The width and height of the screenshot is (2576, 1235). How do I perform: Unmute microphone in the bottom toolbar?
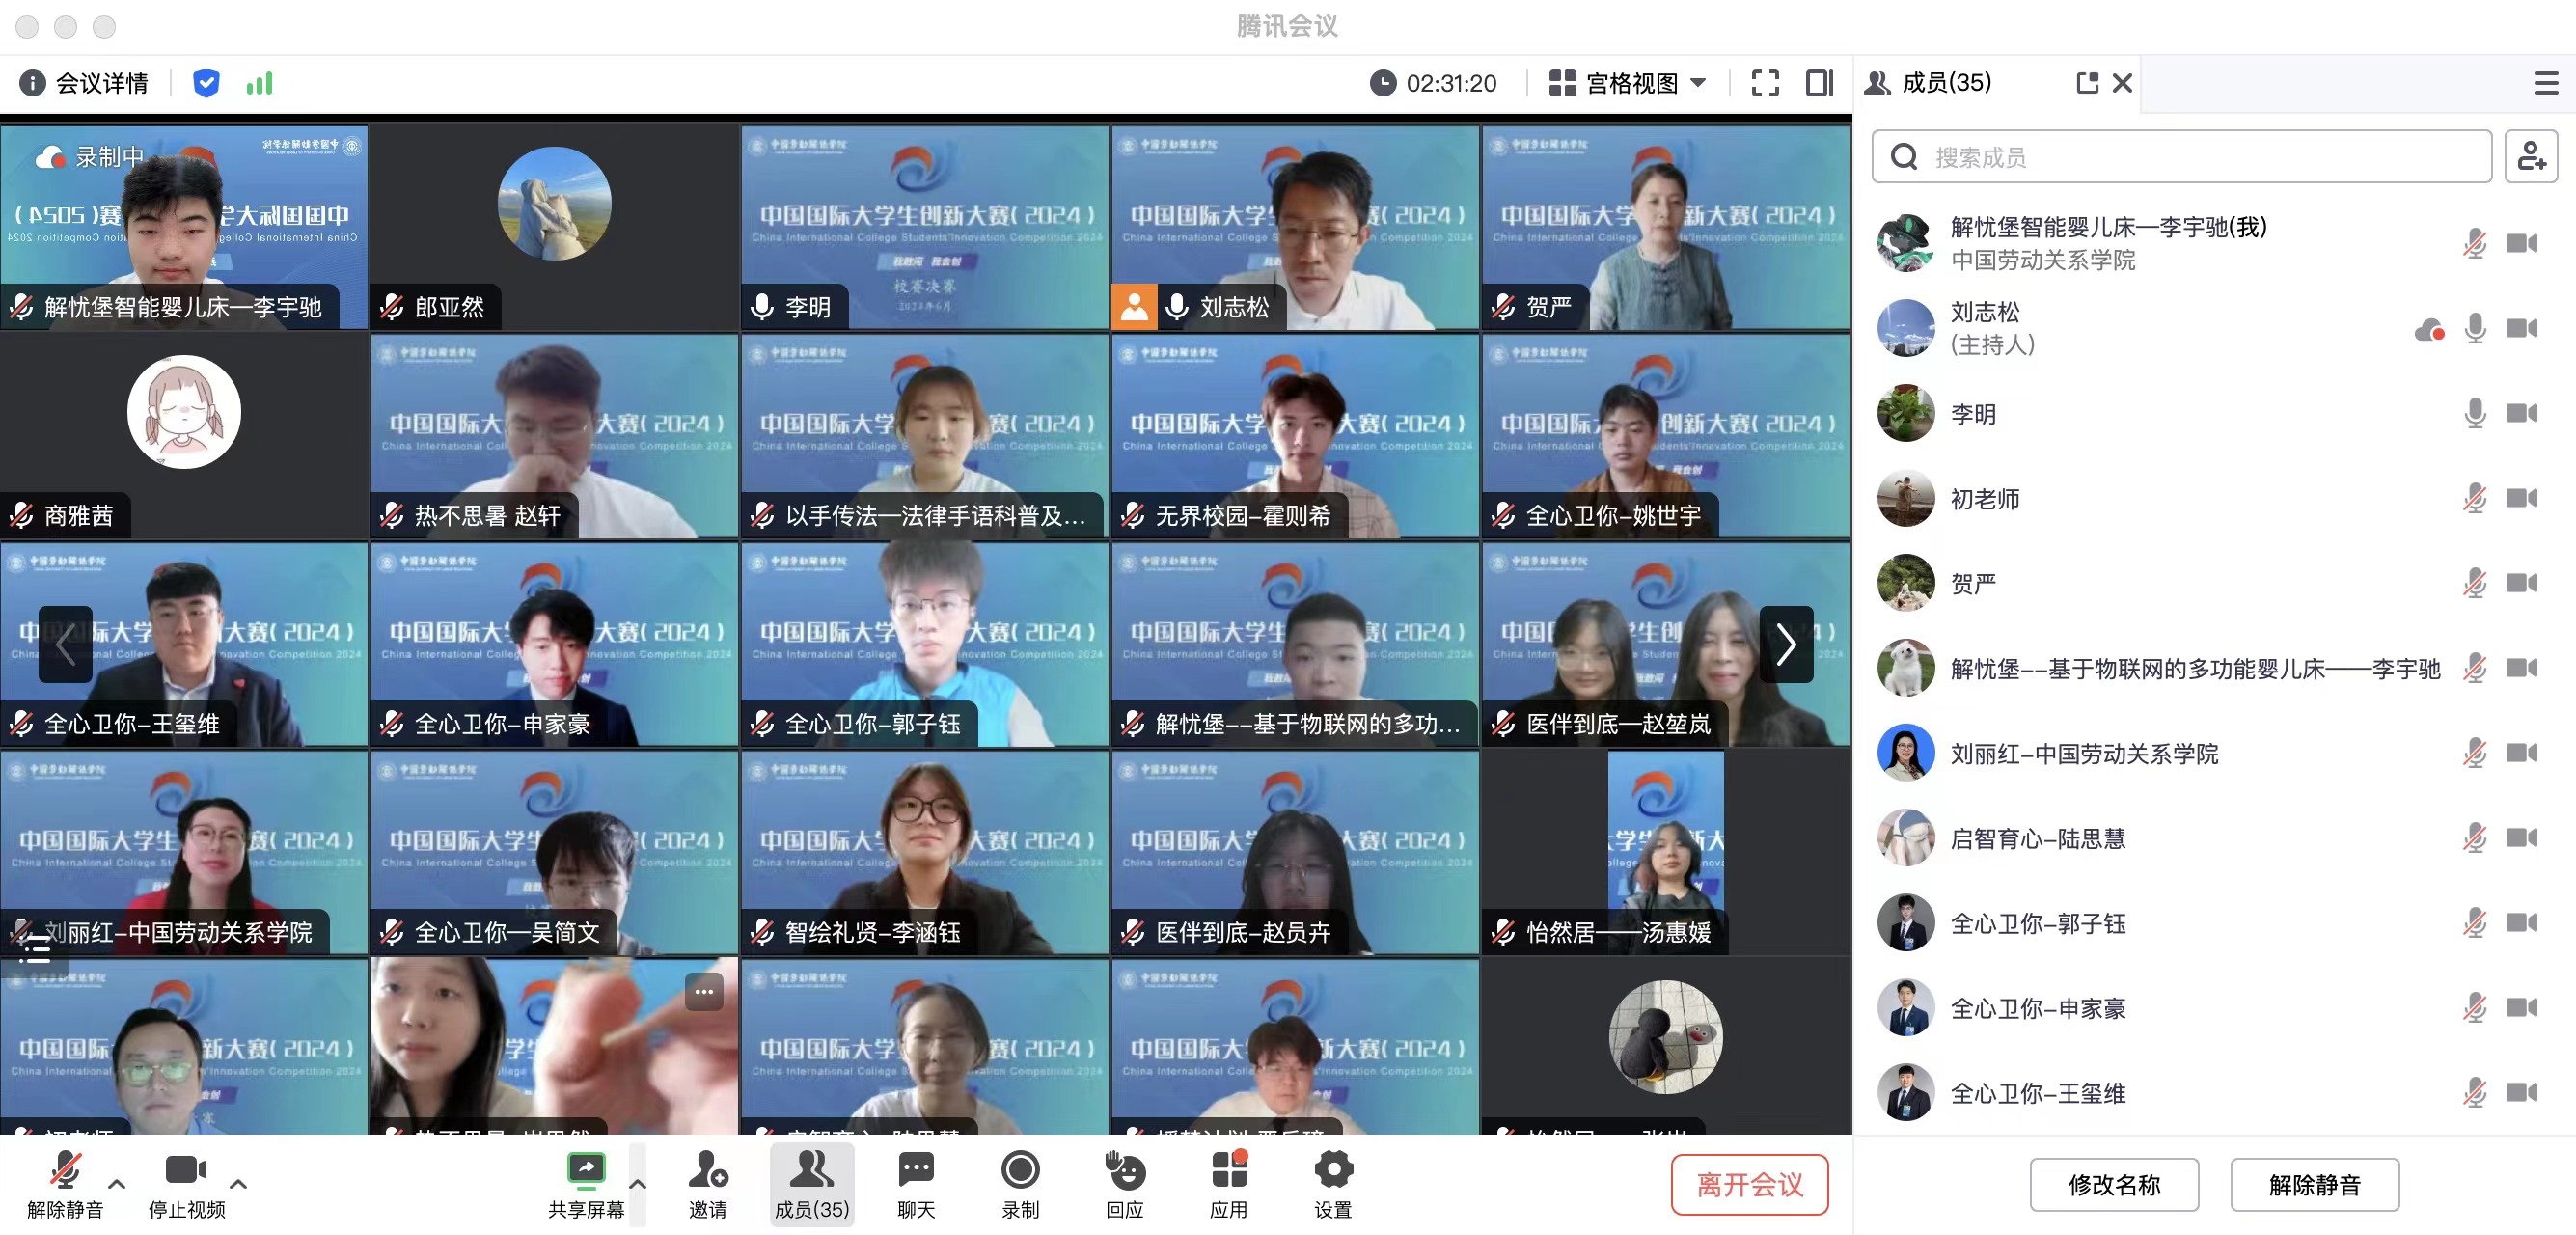pyautogui.click(x=66, y=1172)
